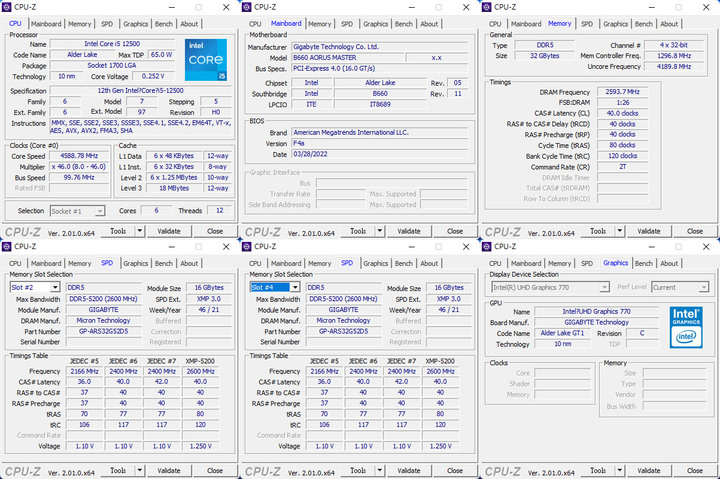Image resolution: width=720 pixels, height=479 pixels.
Task: Click Validate in the CPU tab window
Action: click(169, 231)
